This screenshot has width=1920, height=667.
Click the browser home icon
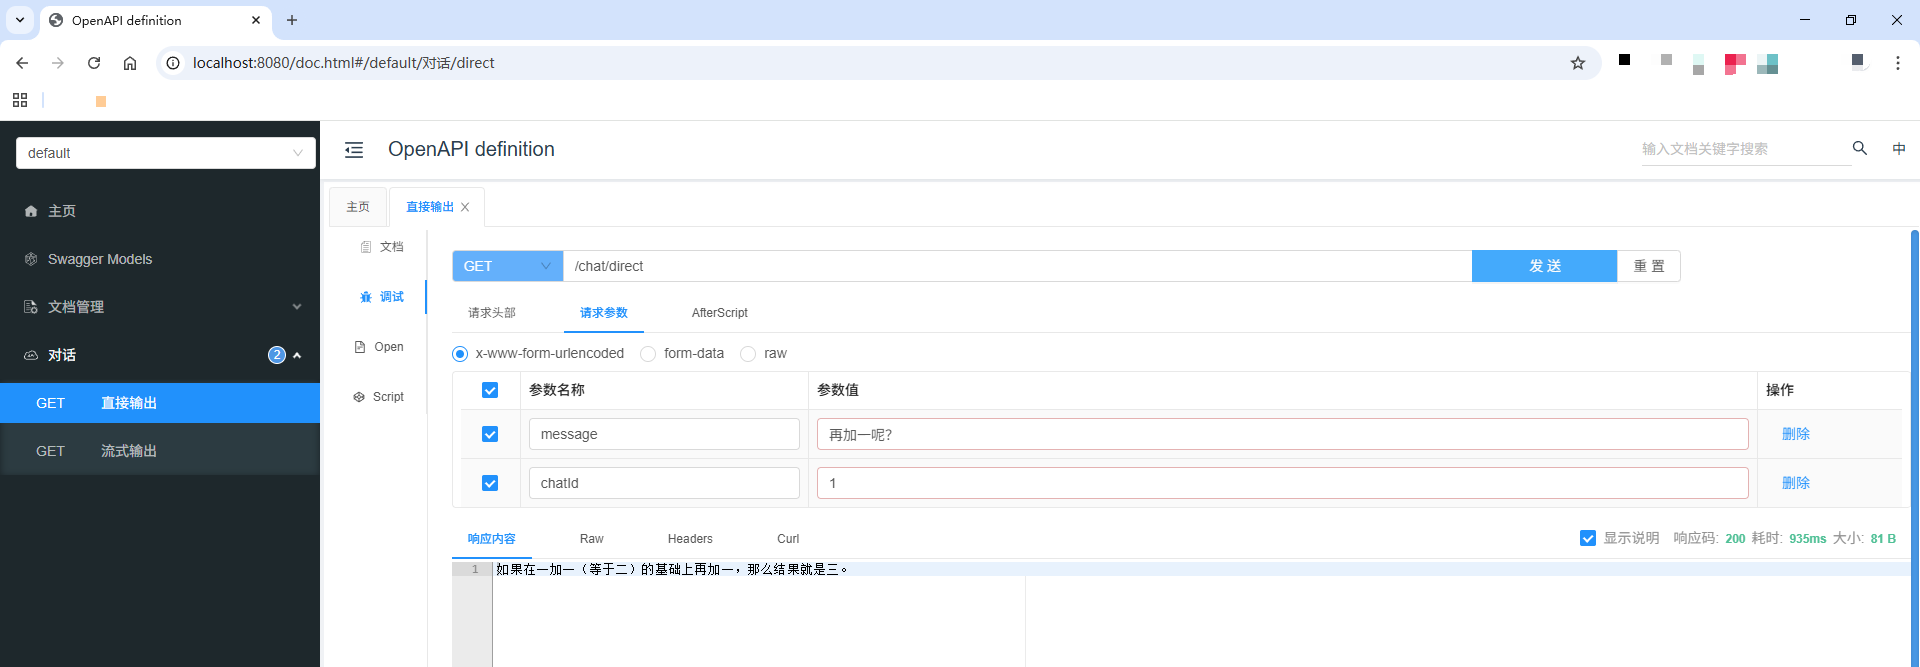(x=130, y=63)
